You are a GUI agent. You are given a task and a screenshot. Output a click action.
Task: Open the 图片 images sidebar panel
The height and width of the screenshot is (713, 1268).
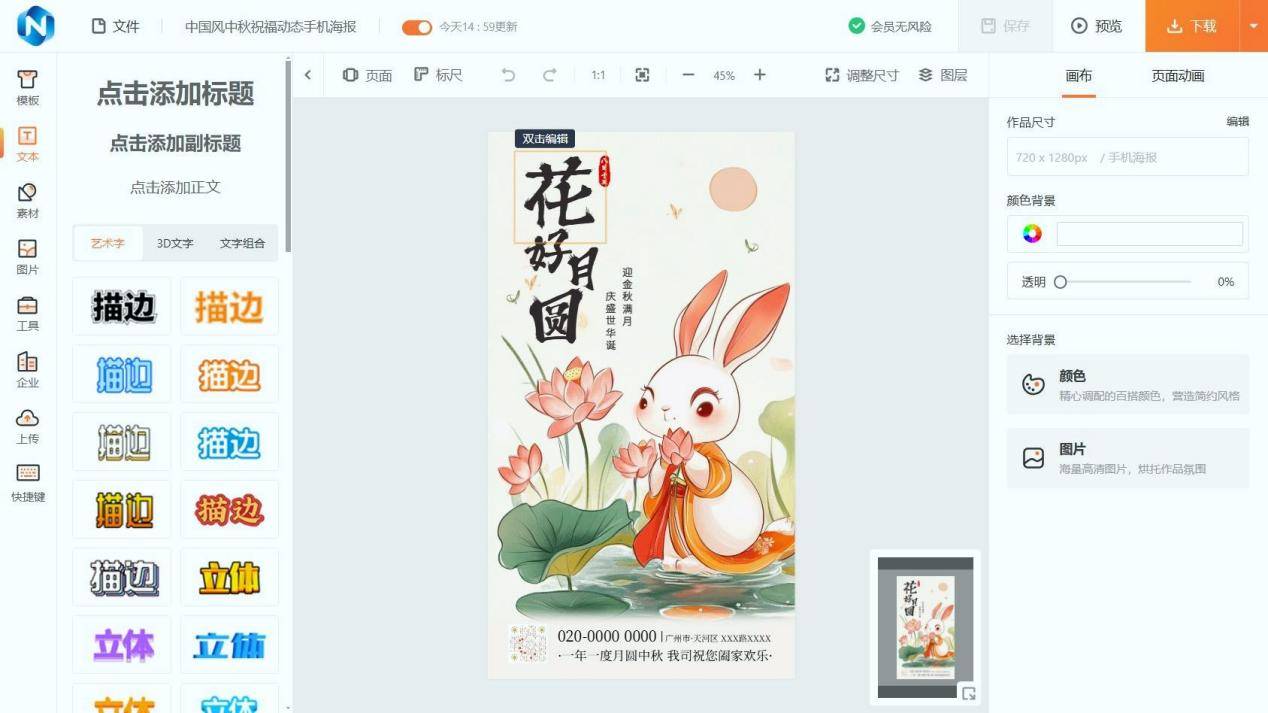pos(28,257)
